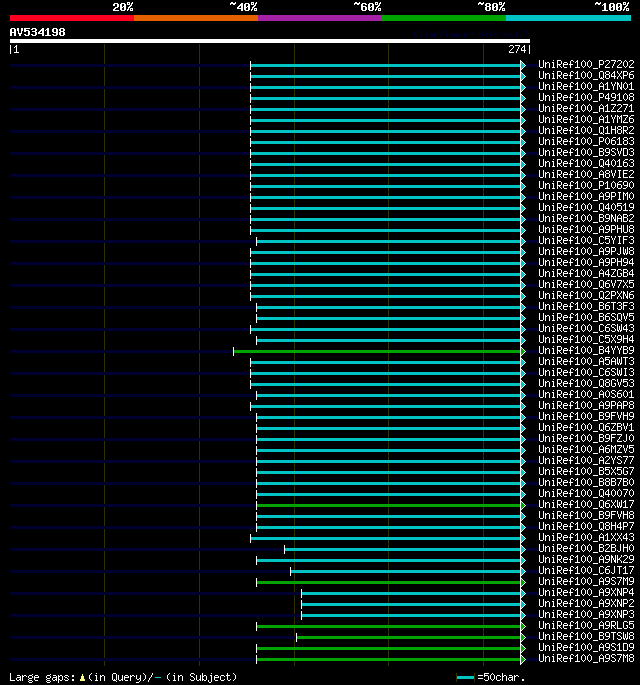640x685 pixels.
Task: Select UniRef100_A1XX43 label
Action: pos(586,537)
